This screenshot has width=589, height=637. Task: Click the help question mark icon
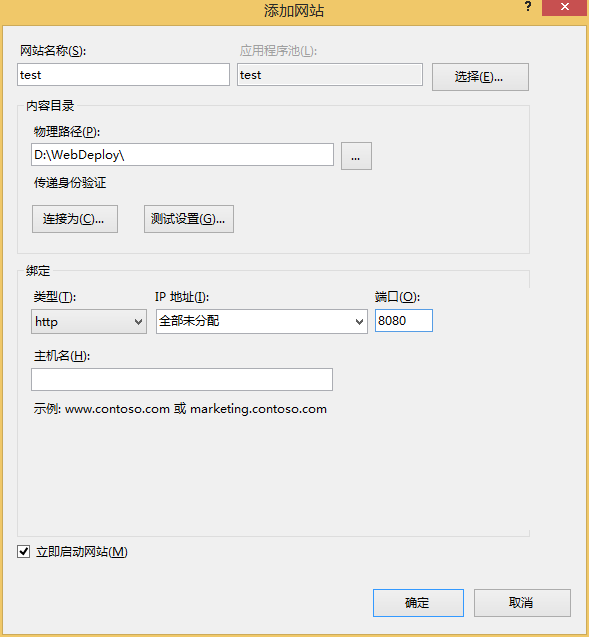point(528,6)
